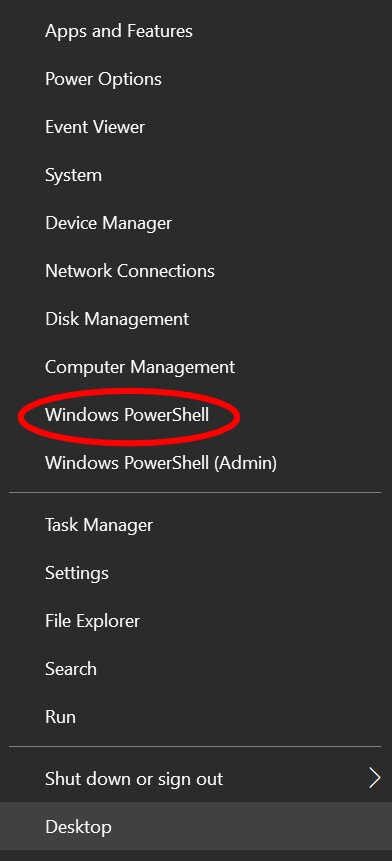Choose Network Connections
The height and width of the screenshot is (861, 392).
point(196,271)
